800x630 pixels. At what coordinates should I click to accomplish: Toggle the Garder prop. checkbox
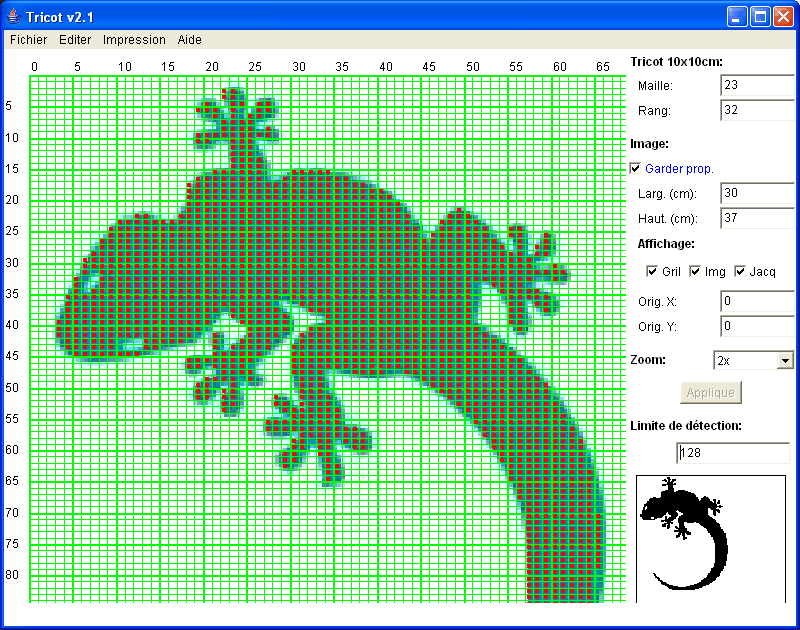coord(635,168)
